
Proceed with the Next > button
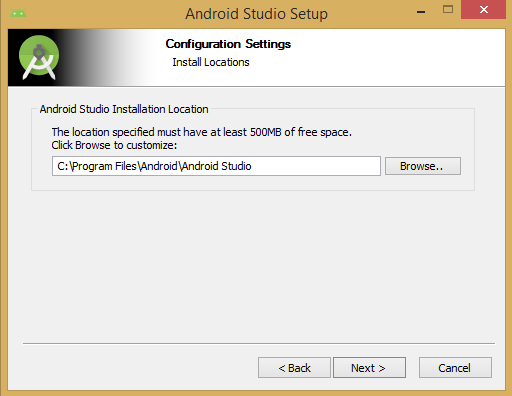pos(369,368)
